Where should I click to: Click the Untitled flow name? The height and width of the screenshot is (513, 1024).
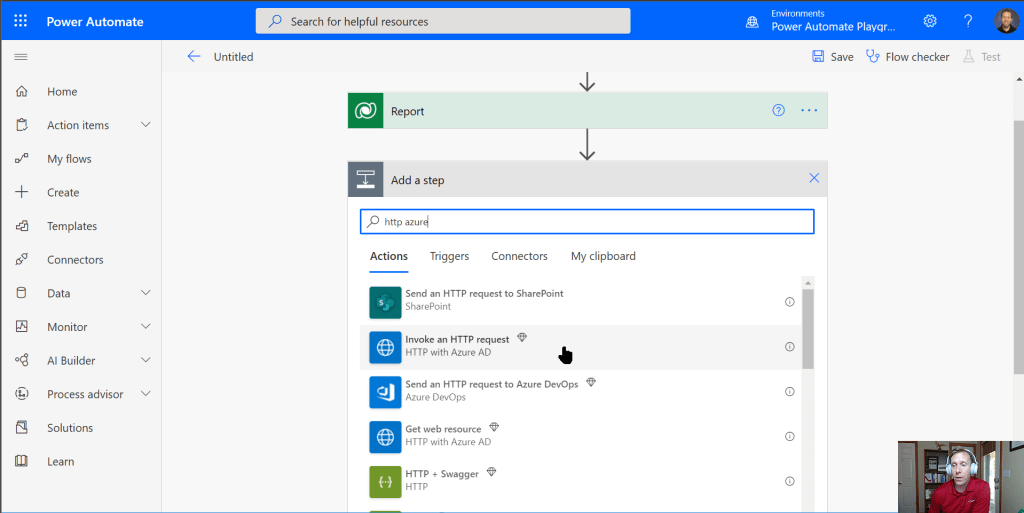(x=233, y=57)
